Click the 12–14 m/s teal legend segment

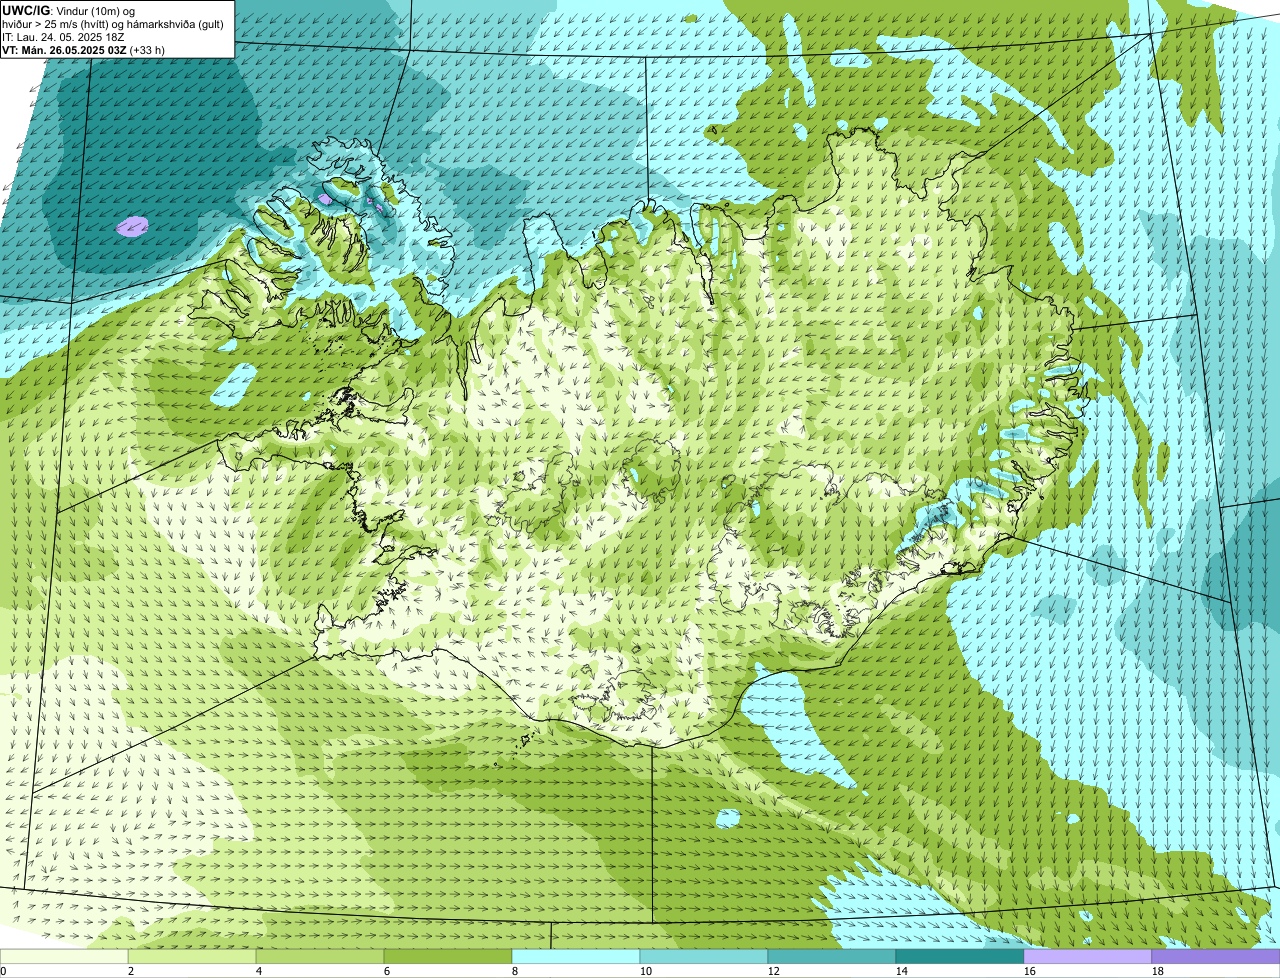coord(832,956)
